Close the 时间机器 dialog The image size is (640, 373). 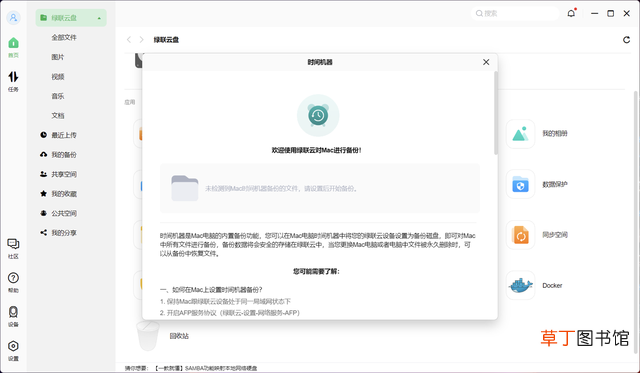click(x=486, y=62)
